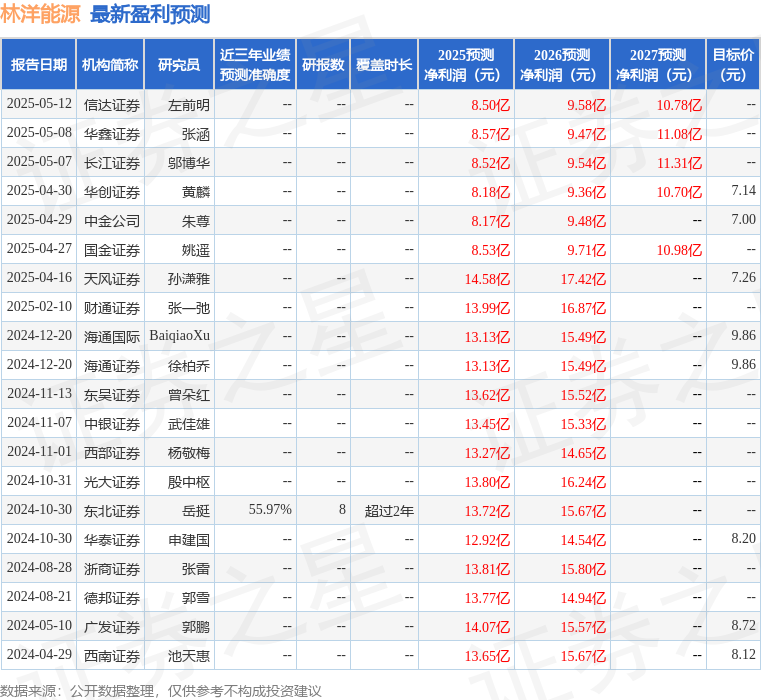Select the 2025-04-16 report date cell
Viewport: 761px width, 700px height.
click(x=39, y=278)
